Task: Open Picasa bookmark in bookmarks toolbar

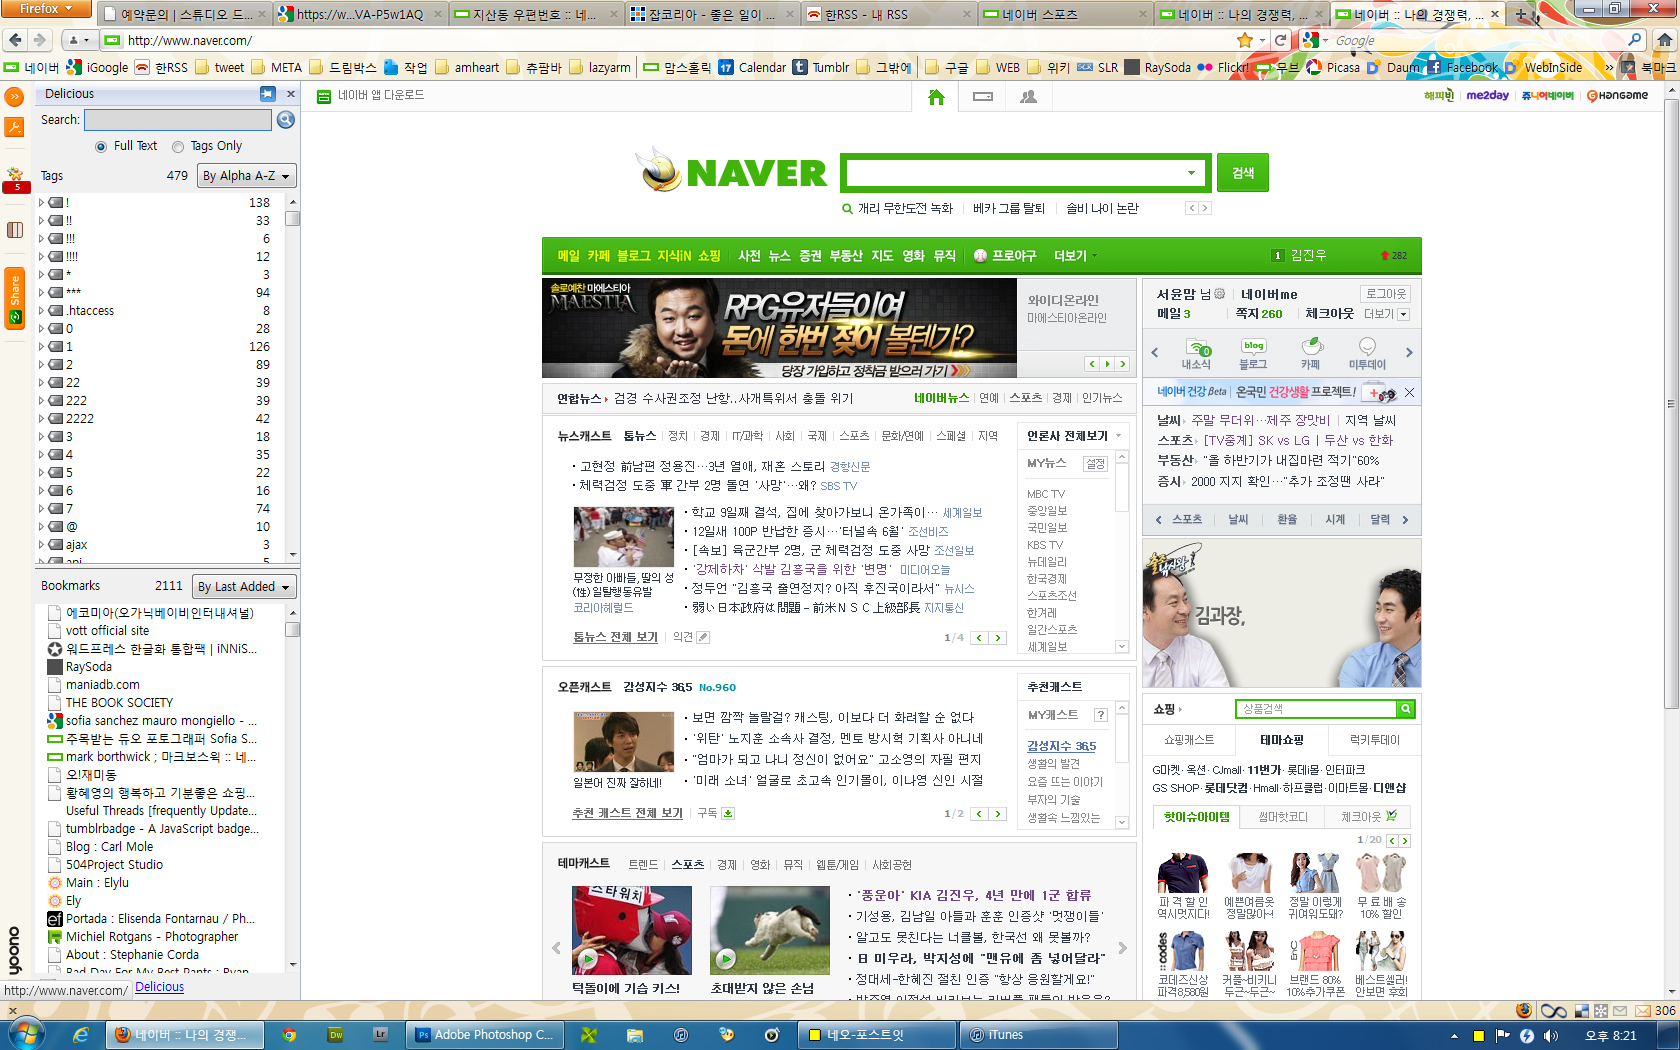Action: click(x=1333, y=67)
